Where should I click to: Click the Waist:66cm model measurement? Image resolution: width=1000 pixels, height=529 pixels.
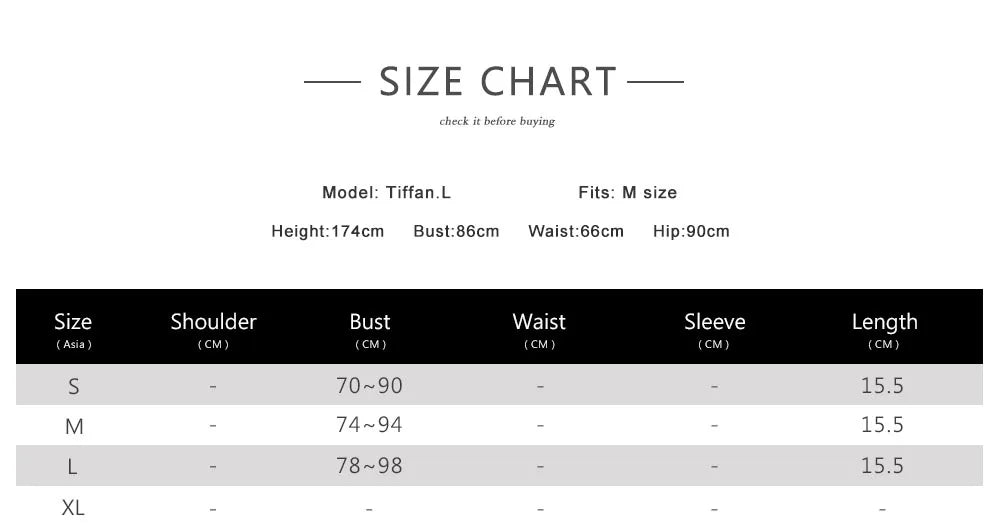[x=575, y=231]
